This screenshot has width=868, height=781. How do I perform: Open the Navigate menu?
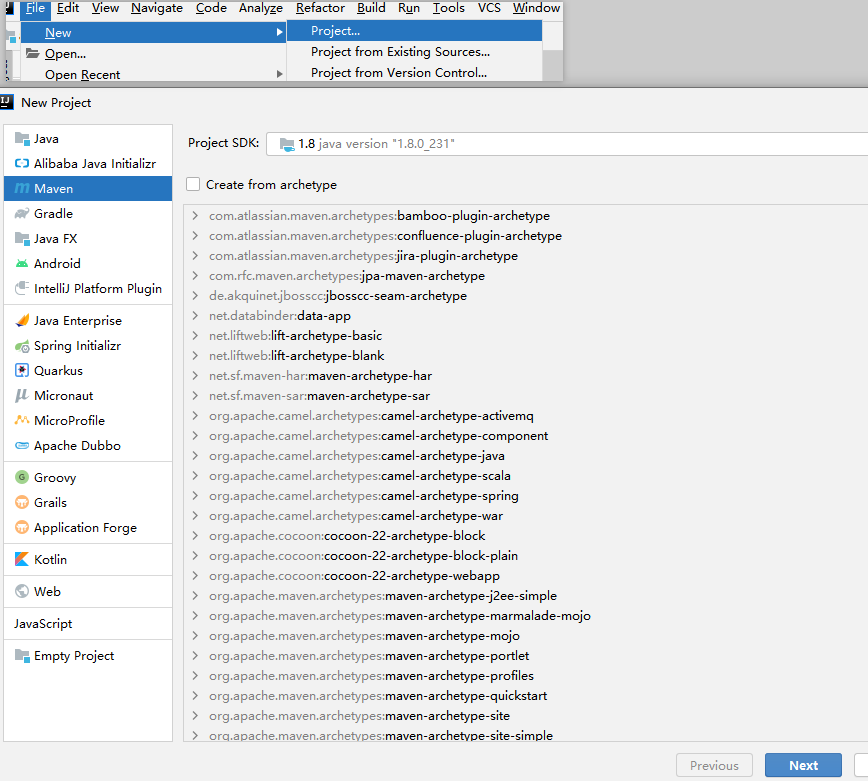pos(157,8)
